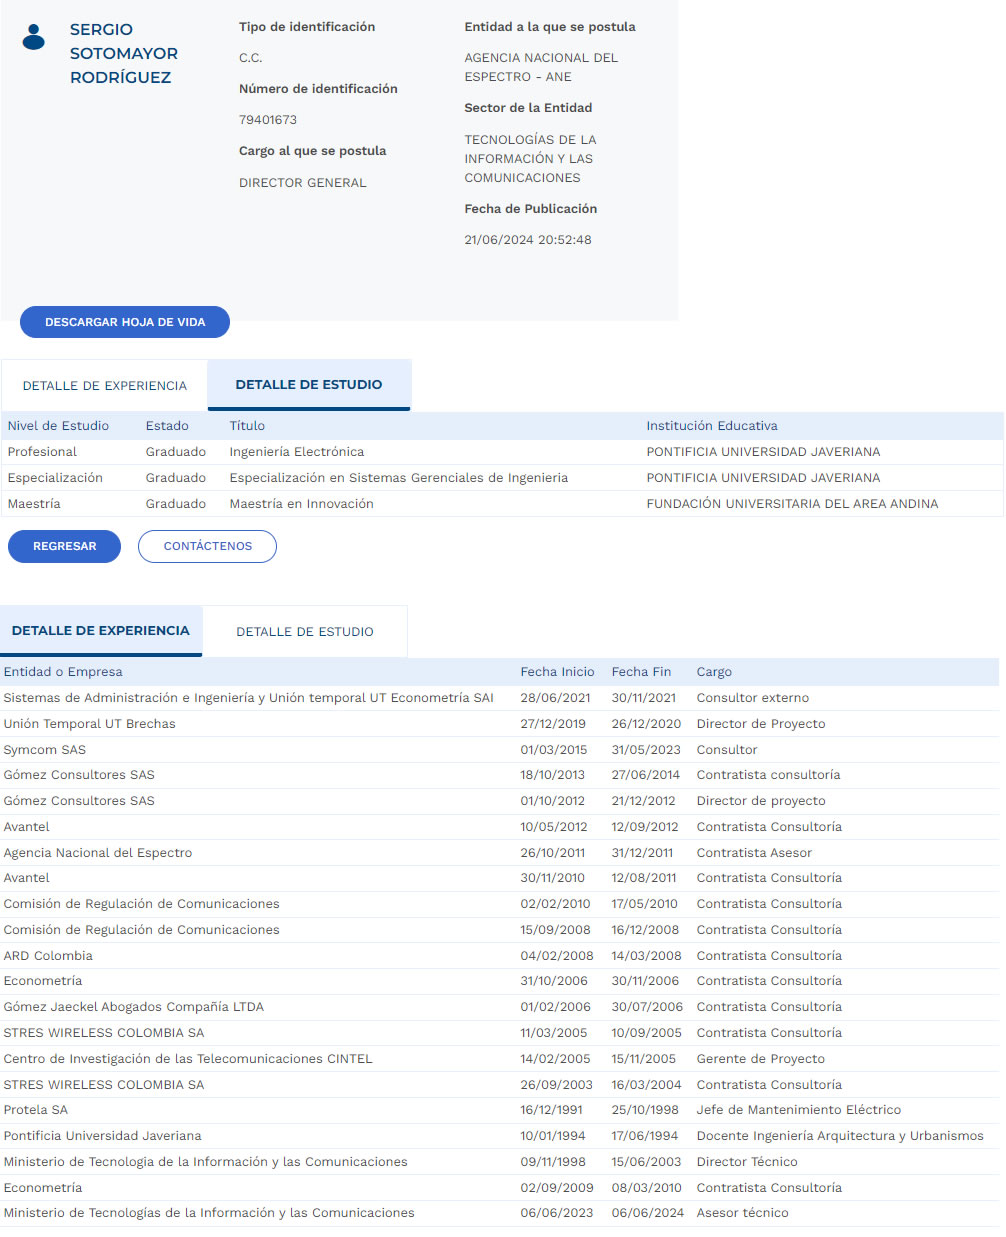The width and height of the screenshot is (1006, 1237).
Task: Click the Contratista Asesor cargo cell
Action: pos(754,853)
